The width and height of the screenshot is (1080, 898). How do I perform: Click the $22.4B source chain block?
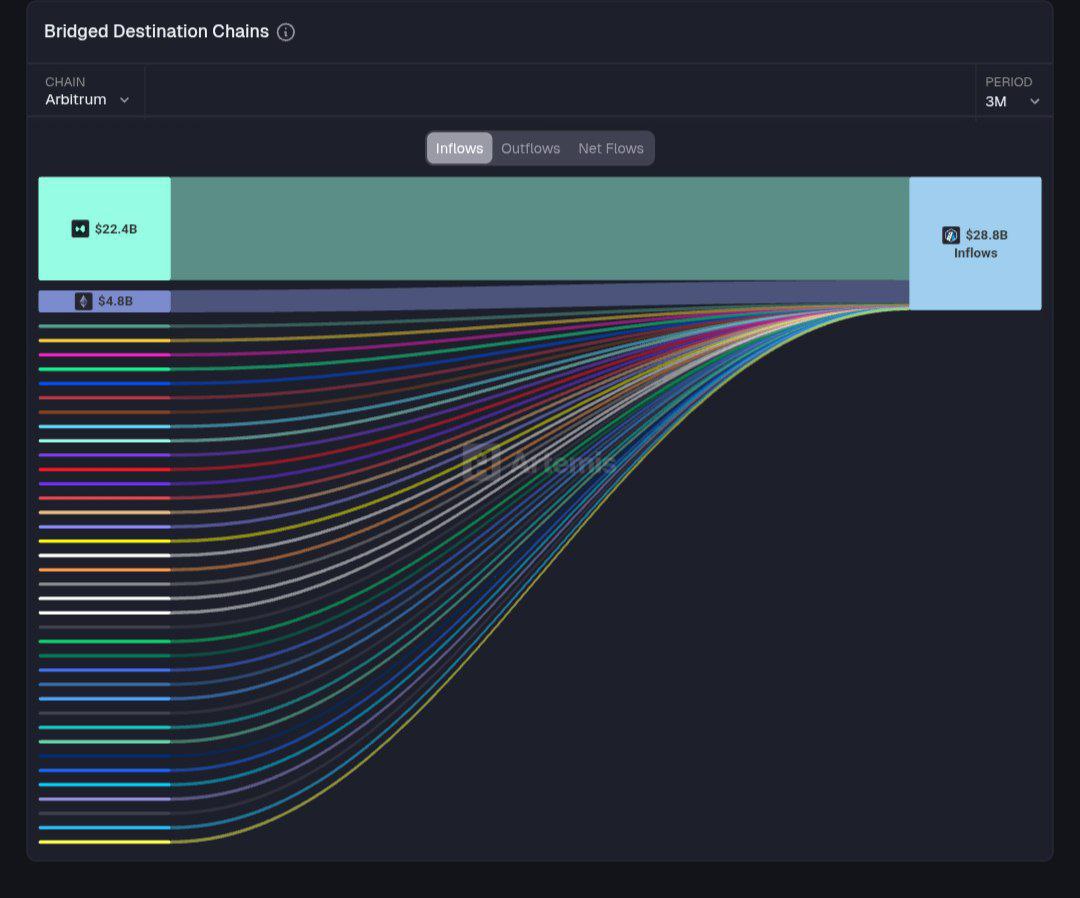[x=105, y=229]
